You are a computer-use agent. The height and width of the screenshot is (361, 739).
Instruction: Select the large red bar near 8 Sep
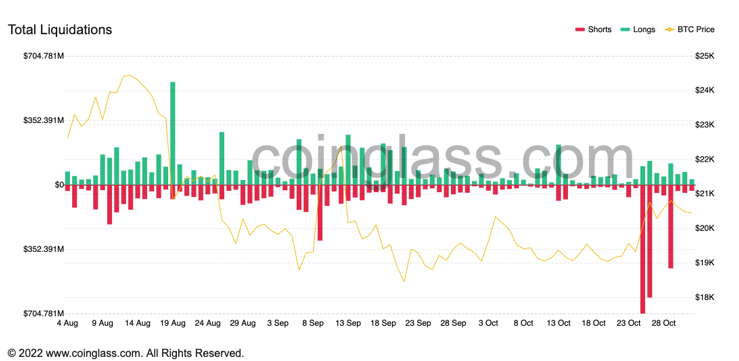[x=320, y=213]
